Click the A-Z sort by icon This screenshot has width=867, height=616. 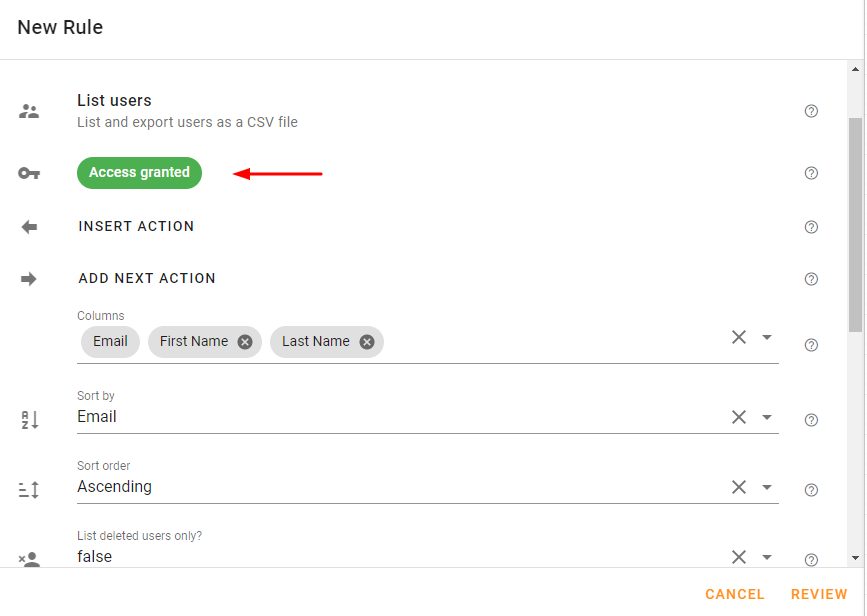29,420
